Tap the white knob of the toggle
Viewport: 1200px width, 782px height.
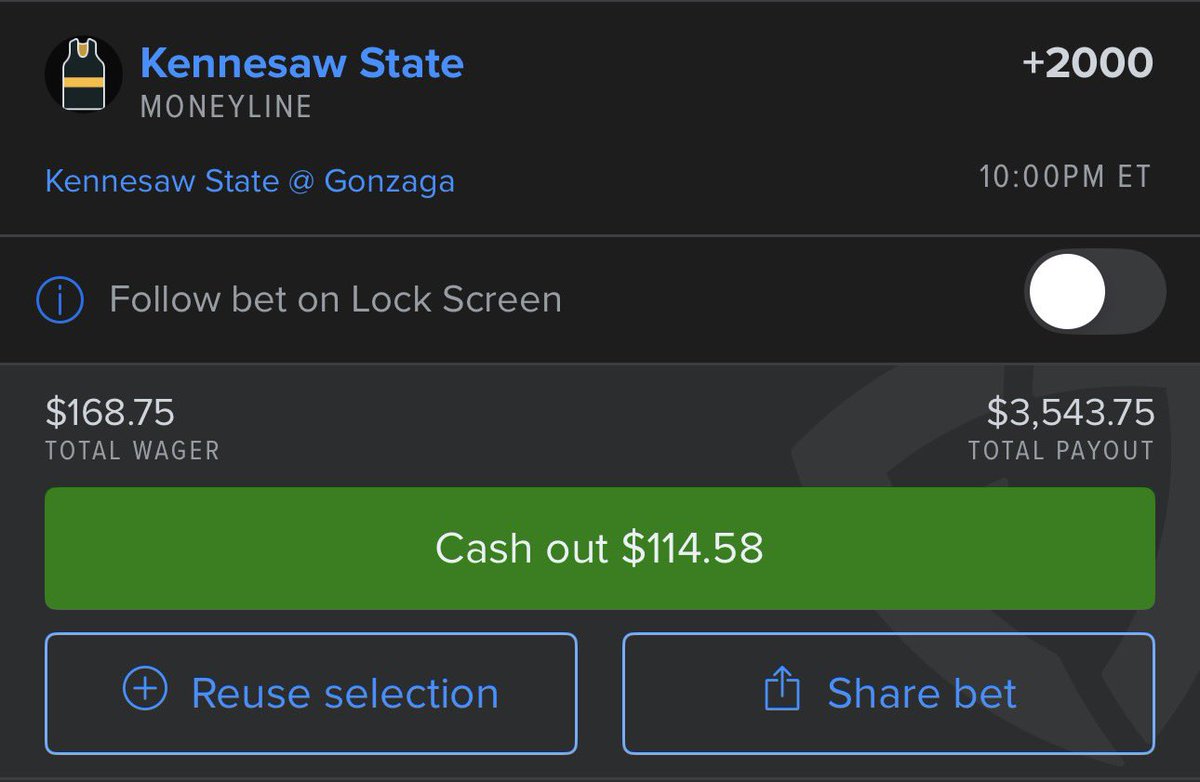pos(1067,292)
